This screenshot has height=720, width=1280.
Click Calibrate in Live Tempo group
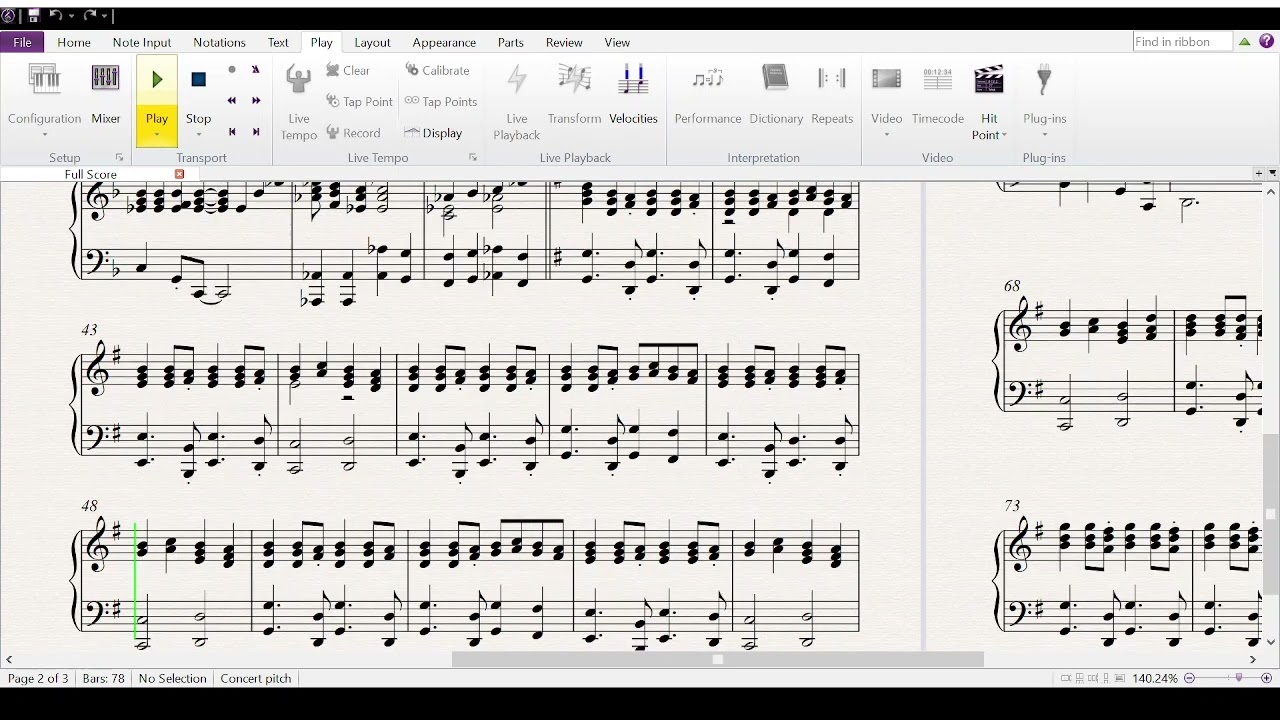pos(437,70)
